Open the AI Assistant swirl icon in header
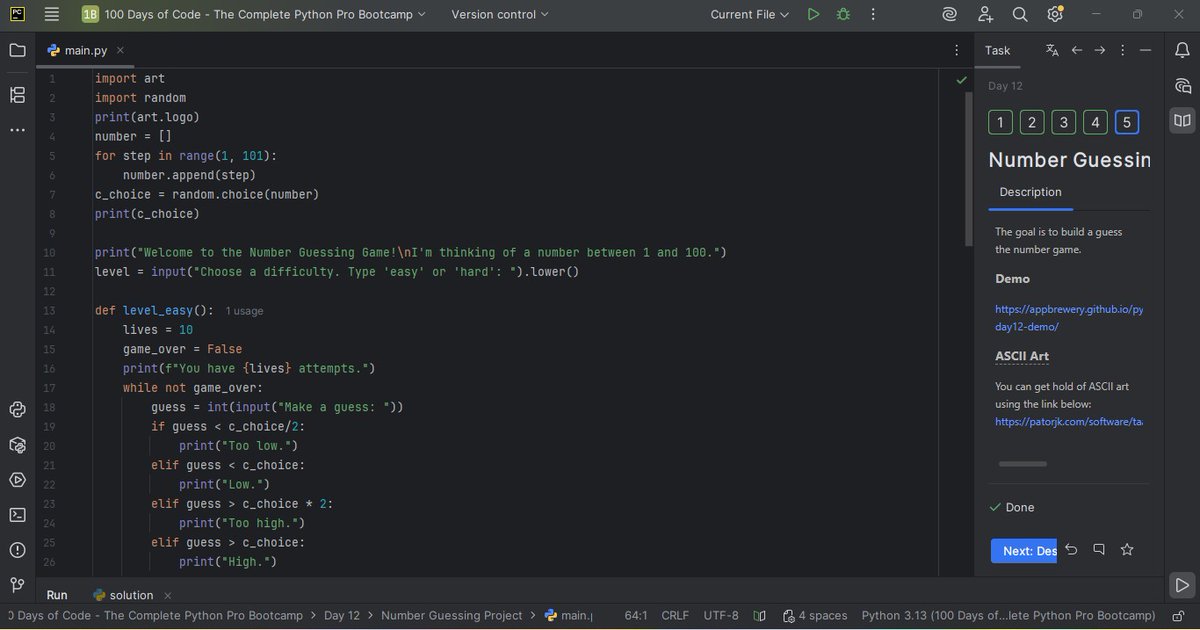This screenshot has height=630, width=1200. (x=950, y=14)
